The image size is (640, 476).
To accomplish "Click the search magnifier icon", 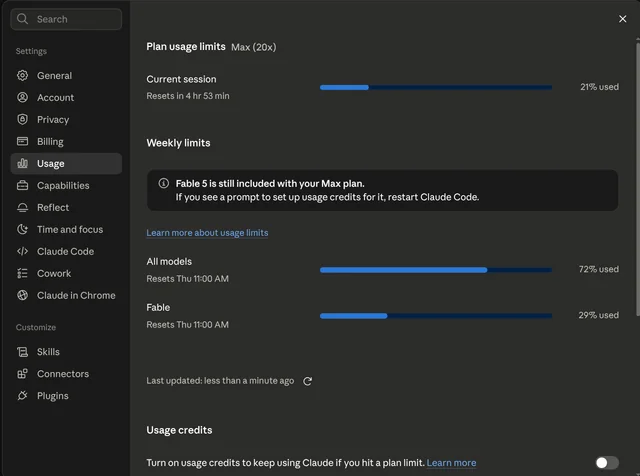I will tap(22, 19).
